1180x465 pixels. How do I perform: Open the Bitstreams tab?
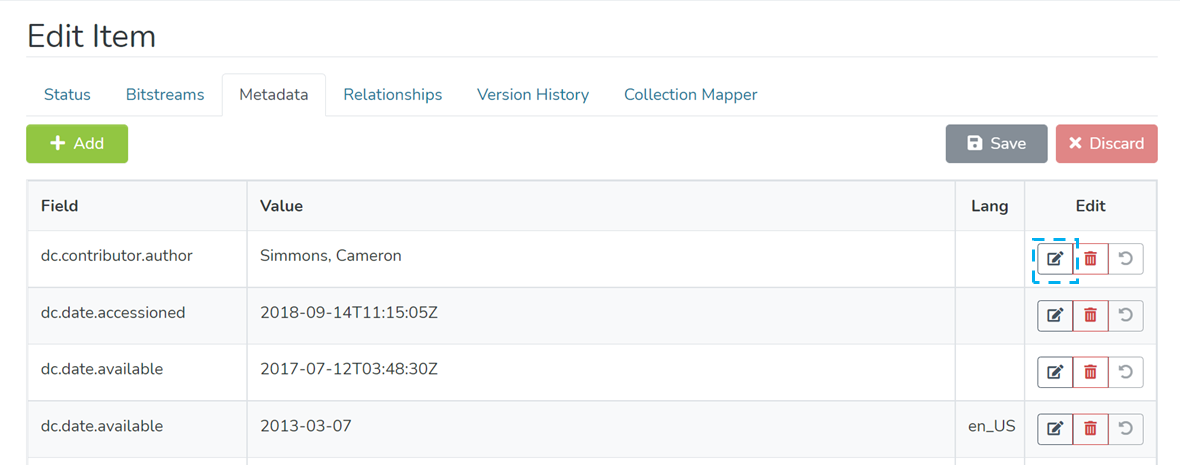click(165, 95)
